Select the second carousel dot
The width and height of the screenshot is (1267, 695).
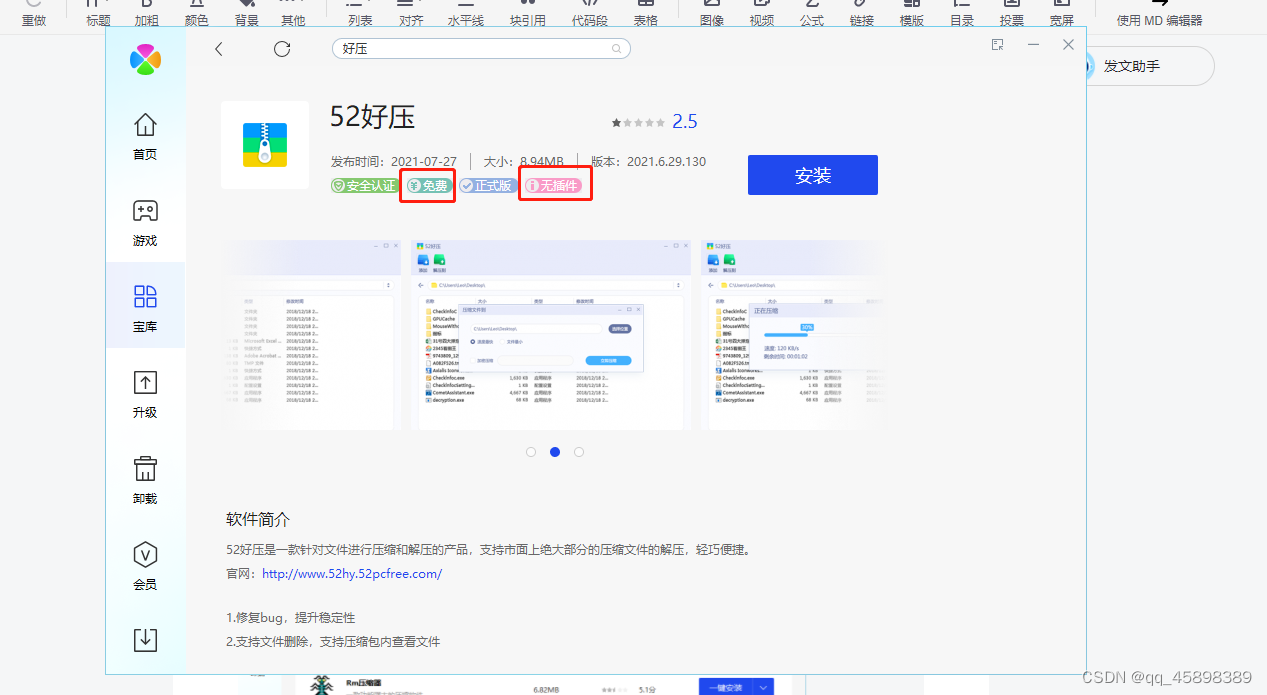coord(555,452)
